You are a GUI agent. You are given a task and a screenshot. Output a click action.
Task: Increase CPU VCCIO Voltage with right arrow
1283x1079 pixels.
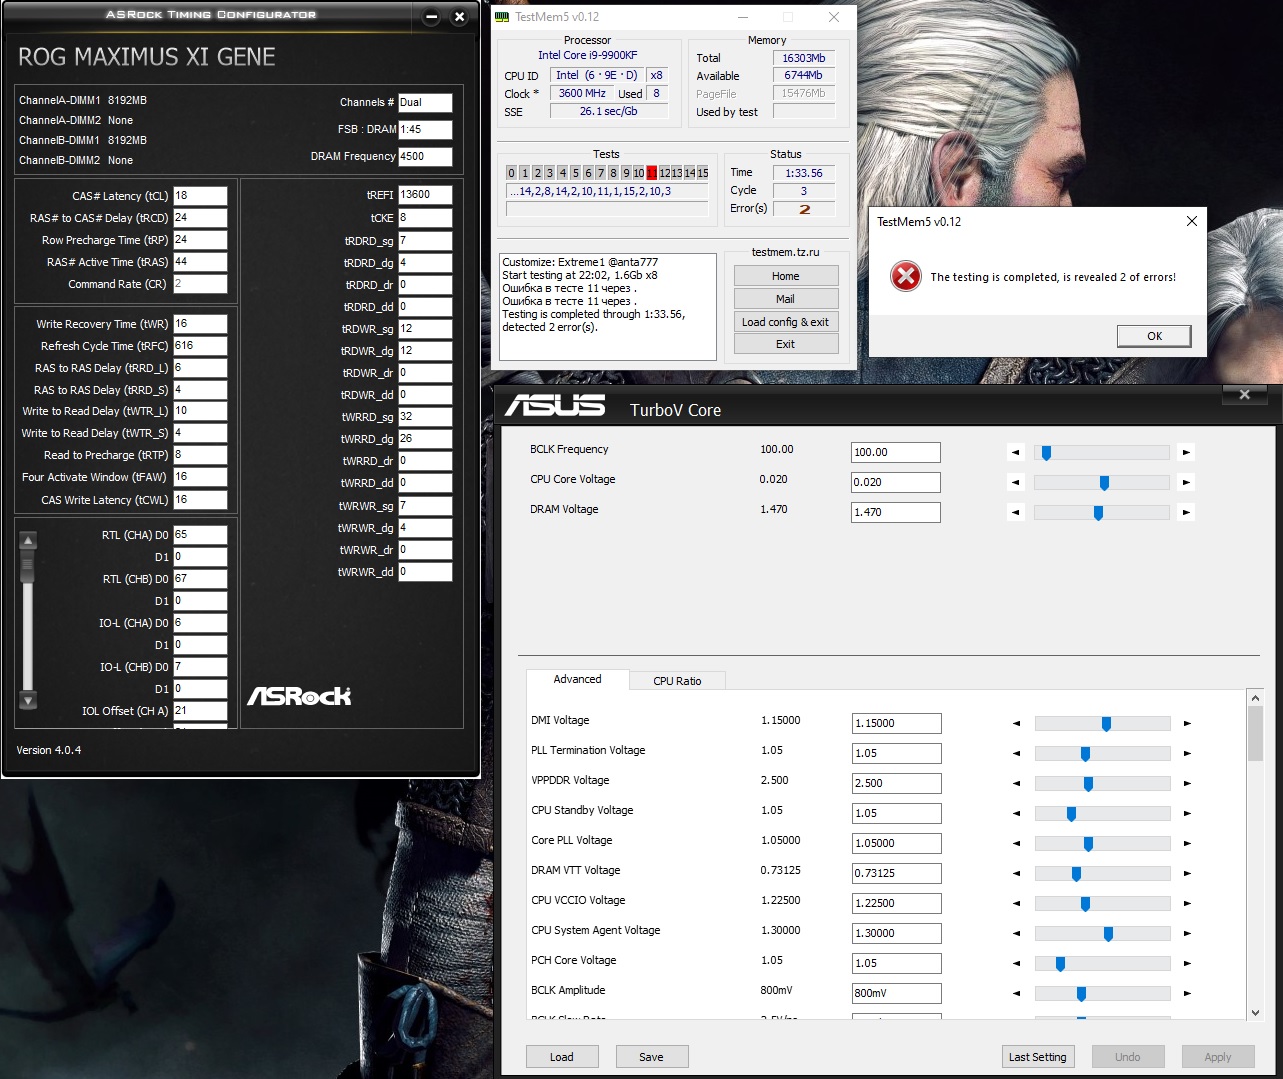tap(1187, 903)
